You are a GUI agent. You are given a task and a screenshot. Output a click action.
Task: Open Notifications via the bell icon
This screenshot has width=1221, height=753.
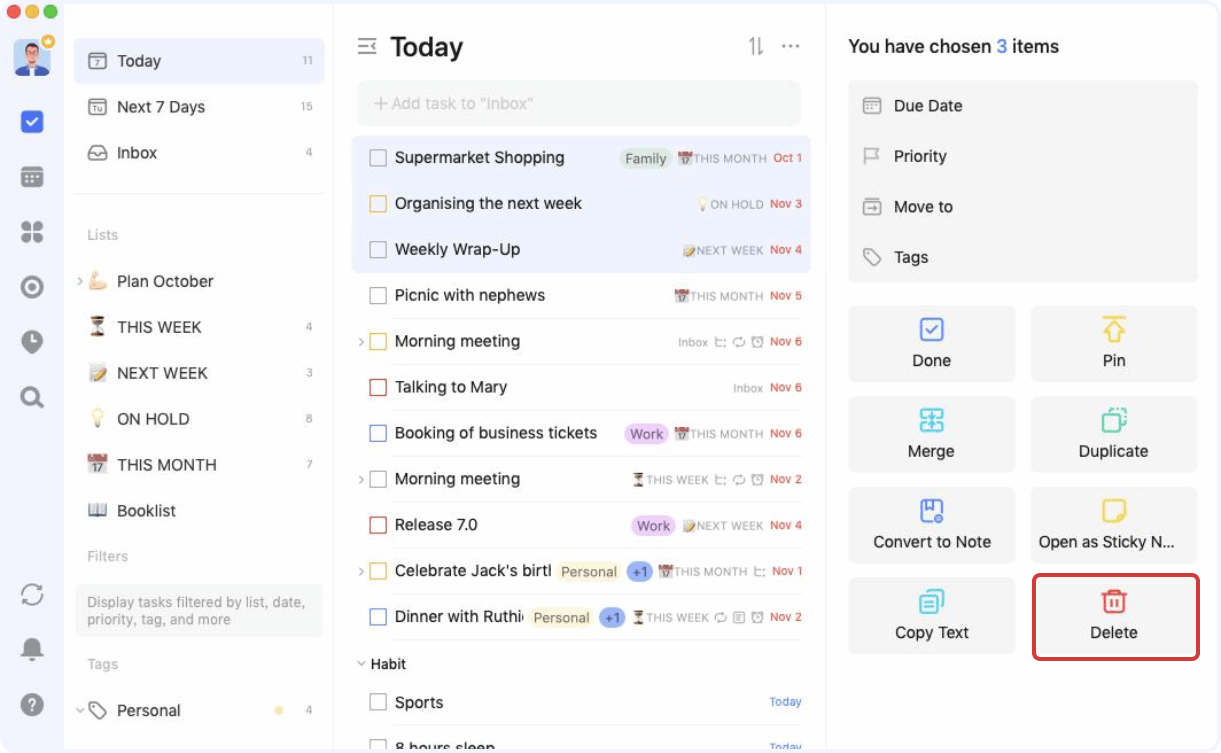[x=31, y=649]
